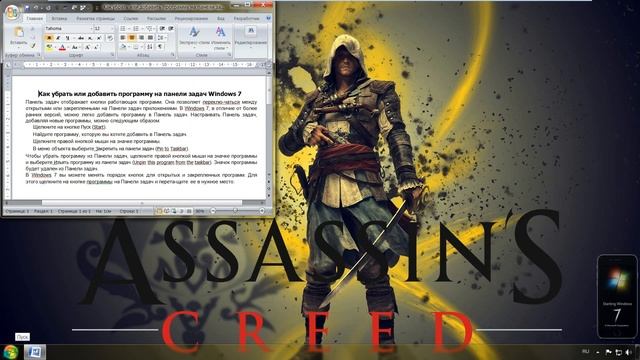This screenshot has height=360, width=640.
Task: Switch to Draft view in status bar
Action: [189, 211]
